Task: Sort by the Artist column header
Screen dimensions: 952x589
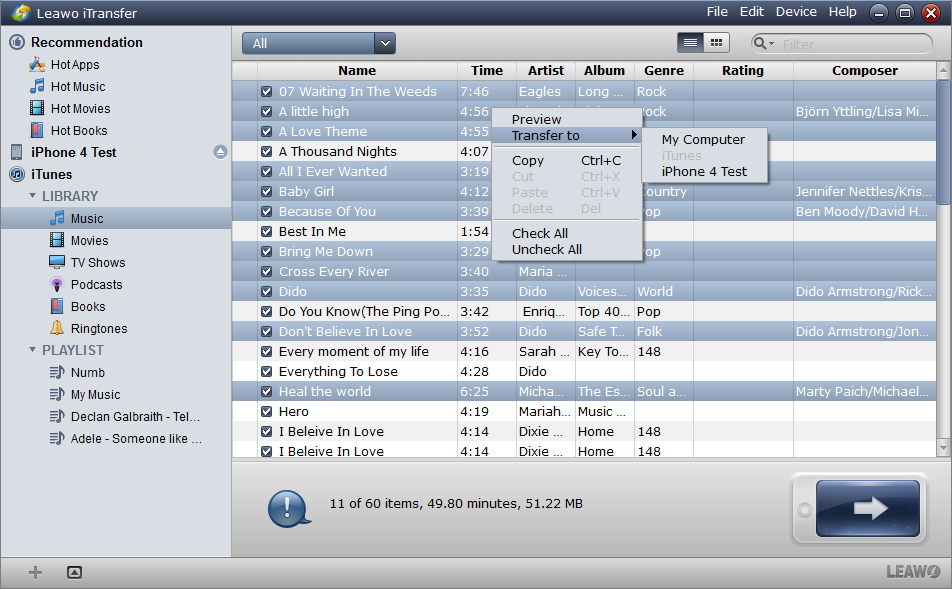Action: coord(546,70)
